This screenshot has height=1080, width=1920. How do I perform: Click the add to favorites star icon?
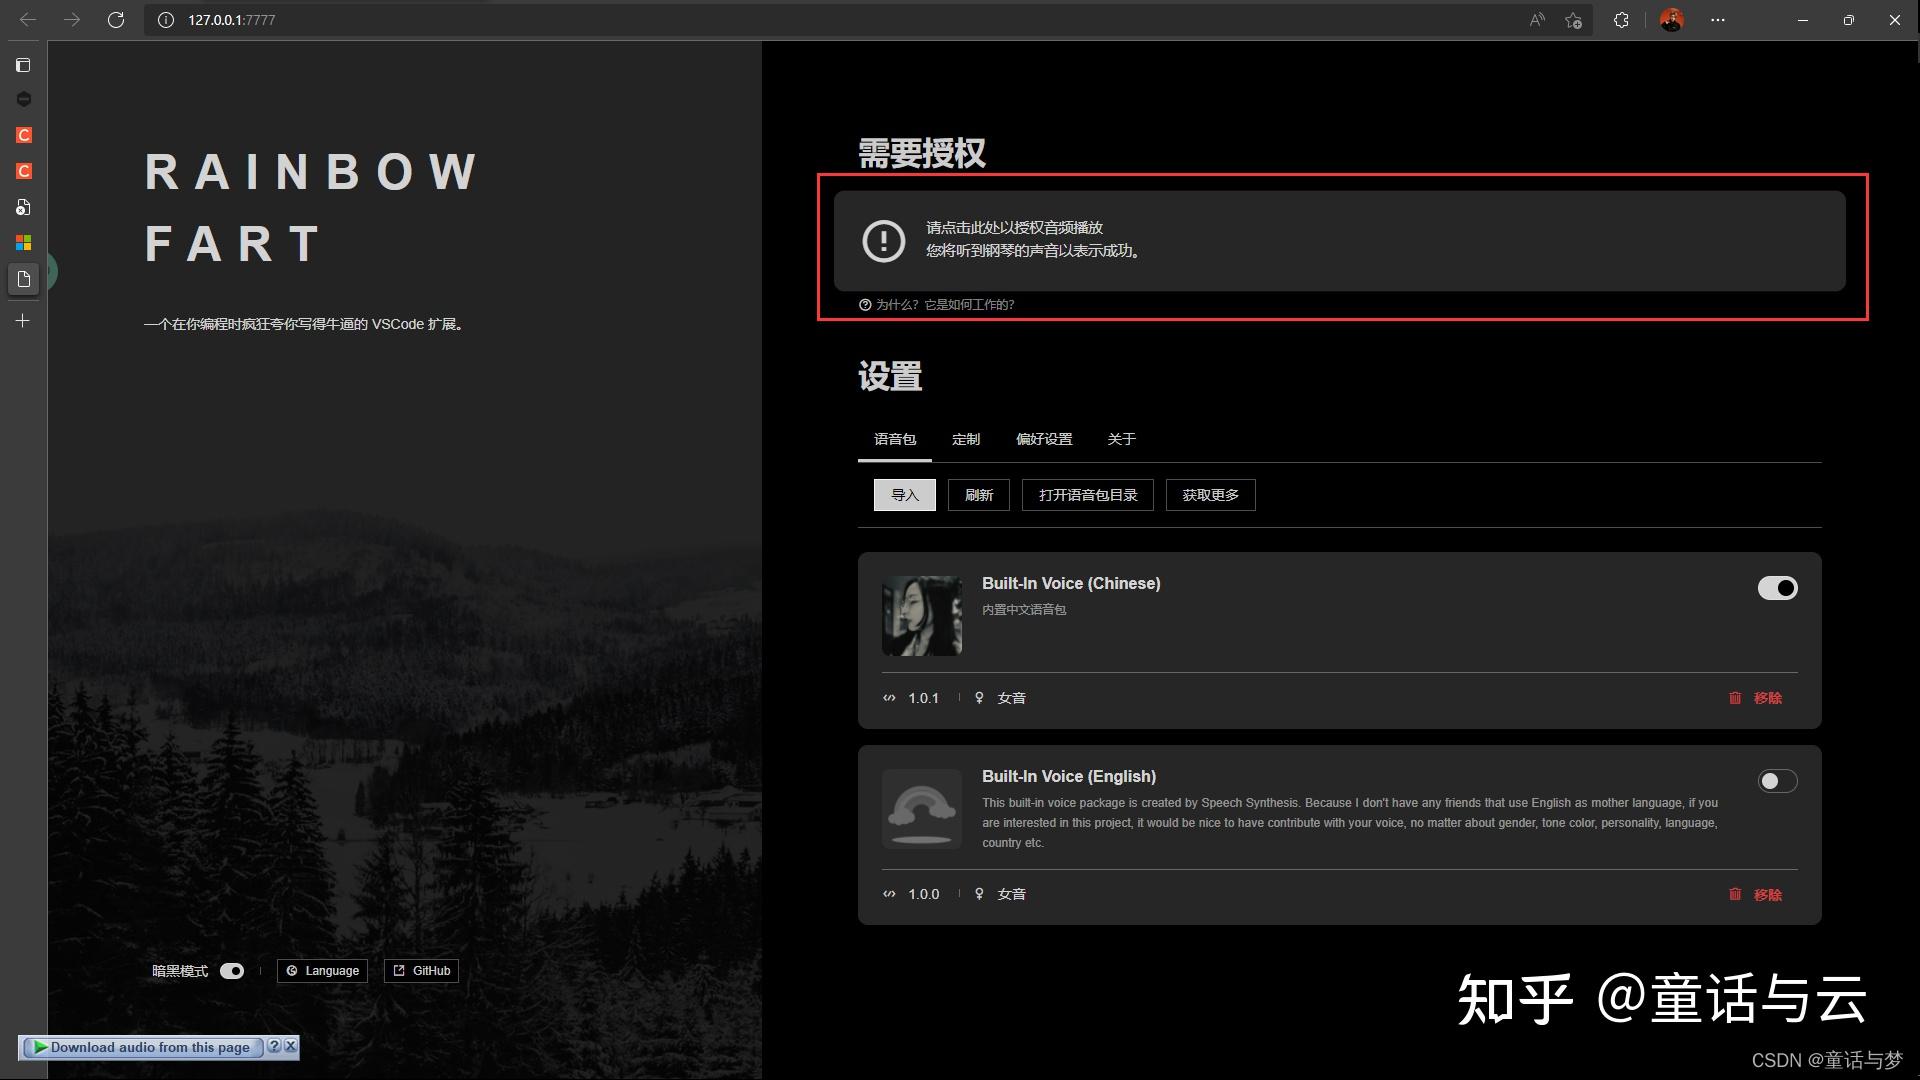point(1573,20)
